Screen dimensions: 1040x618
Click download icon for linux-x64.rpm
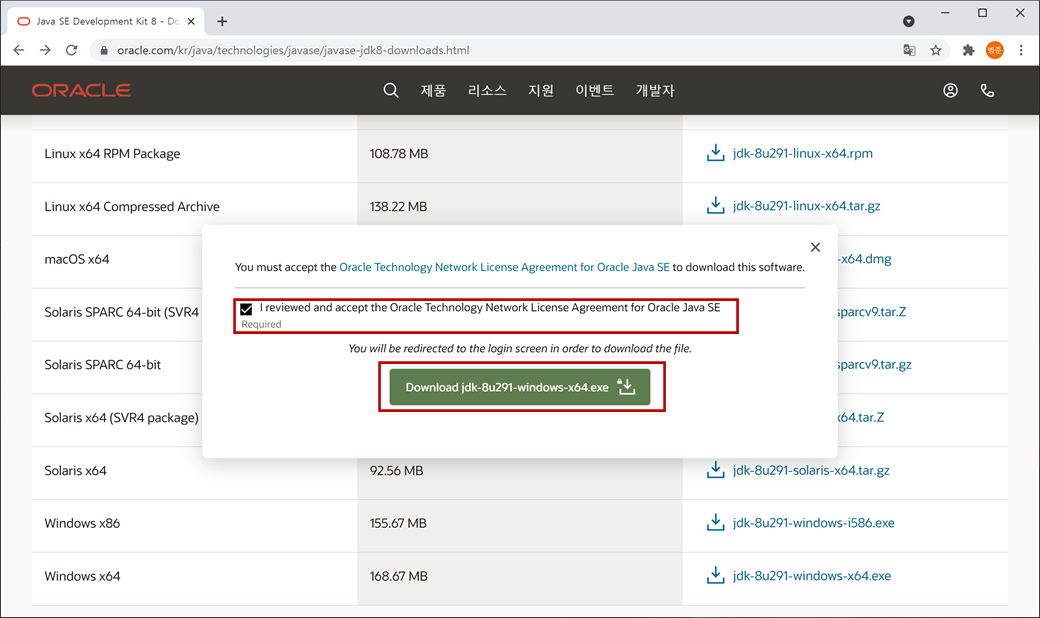point(716,153)
